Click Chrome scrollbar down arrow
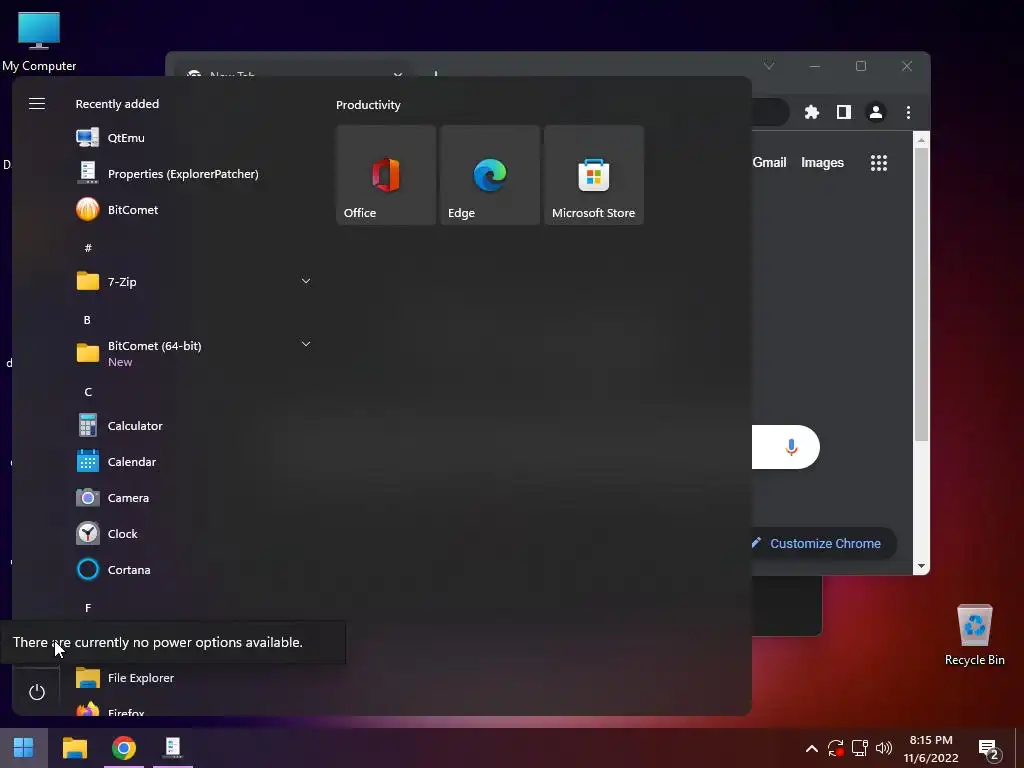This screenshot has height=768, width=1024. click(x=921, y=566)
